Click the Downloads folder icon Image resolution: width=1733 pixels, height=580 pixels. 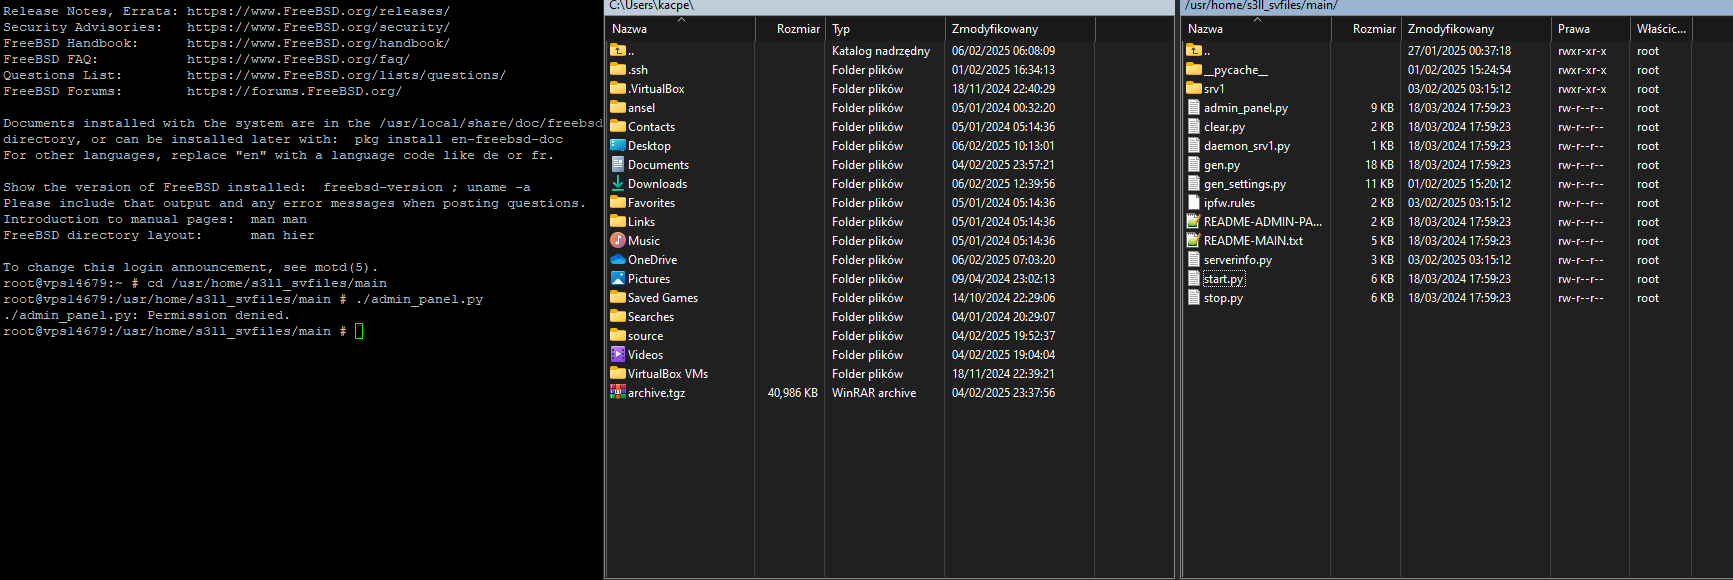pyautogui.click(x=618, y=184)
